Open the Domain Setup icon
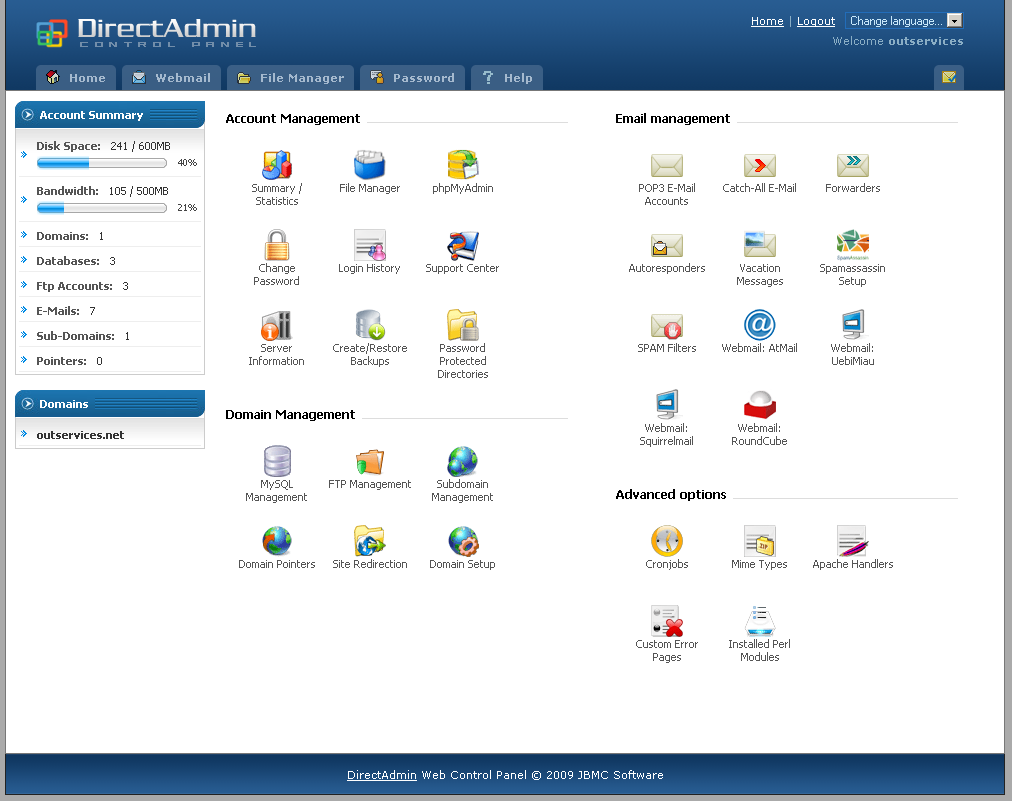Viewport: 1012px width, 801px height. click(463, 542)
